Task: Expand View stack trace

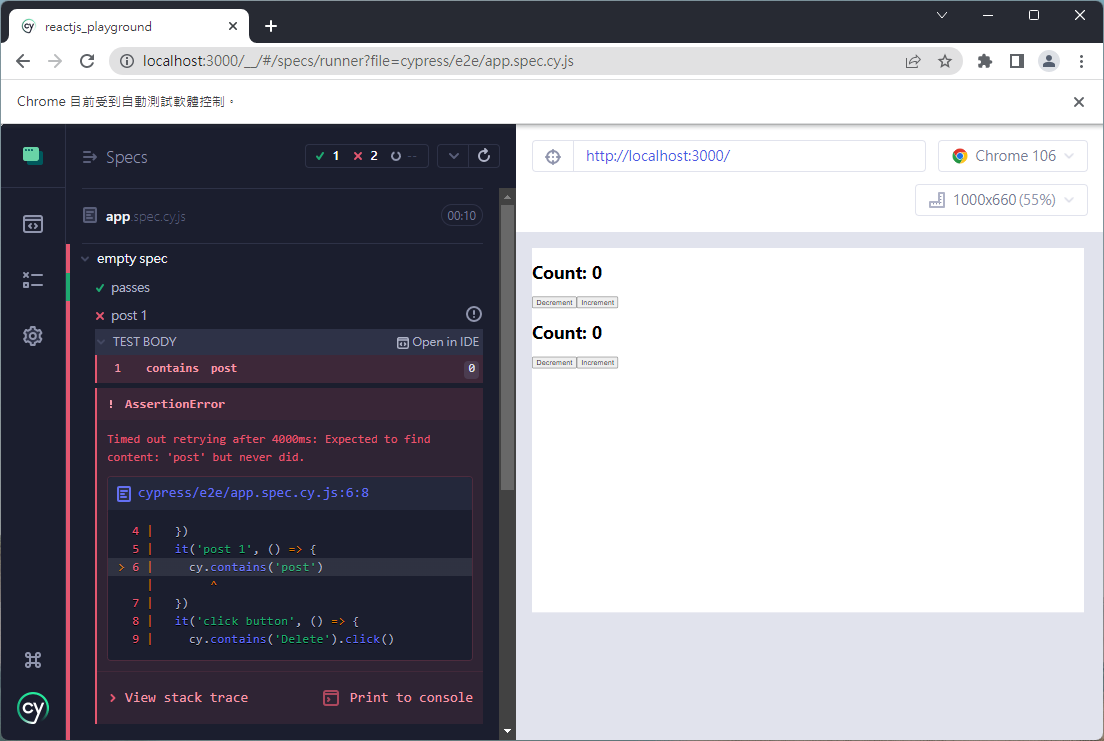Action: pyautogui.click(x=180, y=698)
